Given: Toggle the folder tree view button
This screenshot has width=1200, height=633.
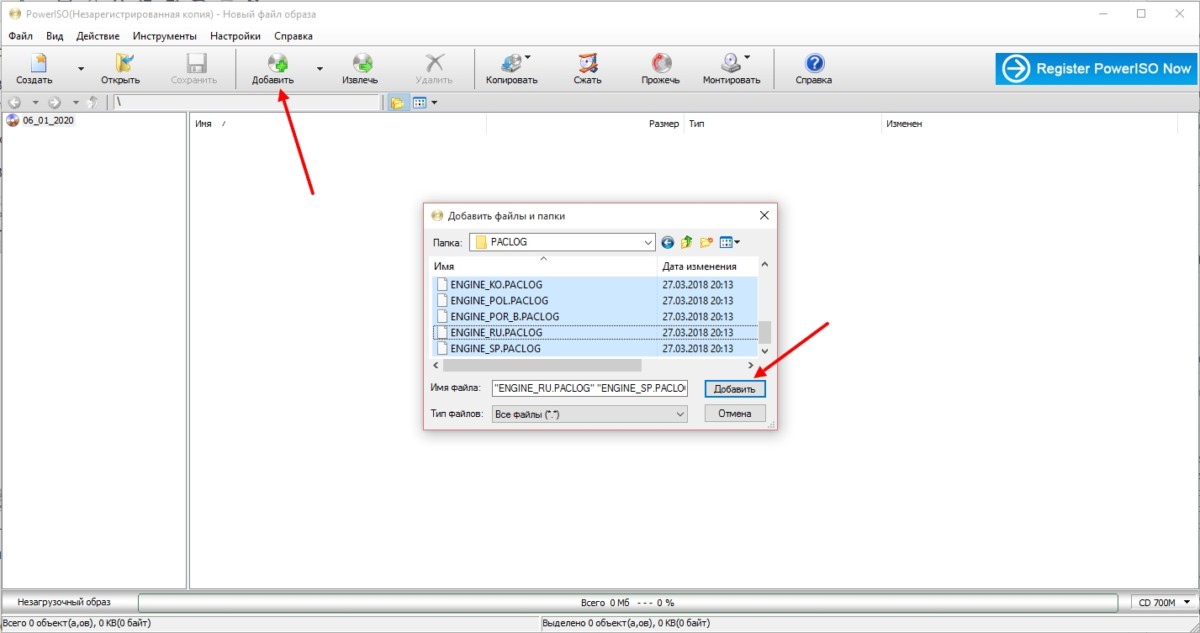Looking at the screenshot, I should click(397, 102).
